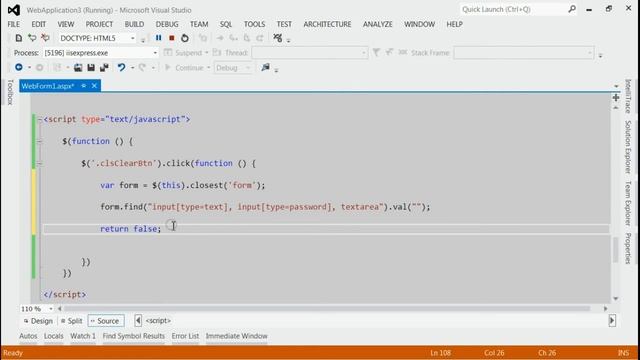Click the Visual Studio logo icon
This screenshot has height=360, width=640.
pos(13,10)
